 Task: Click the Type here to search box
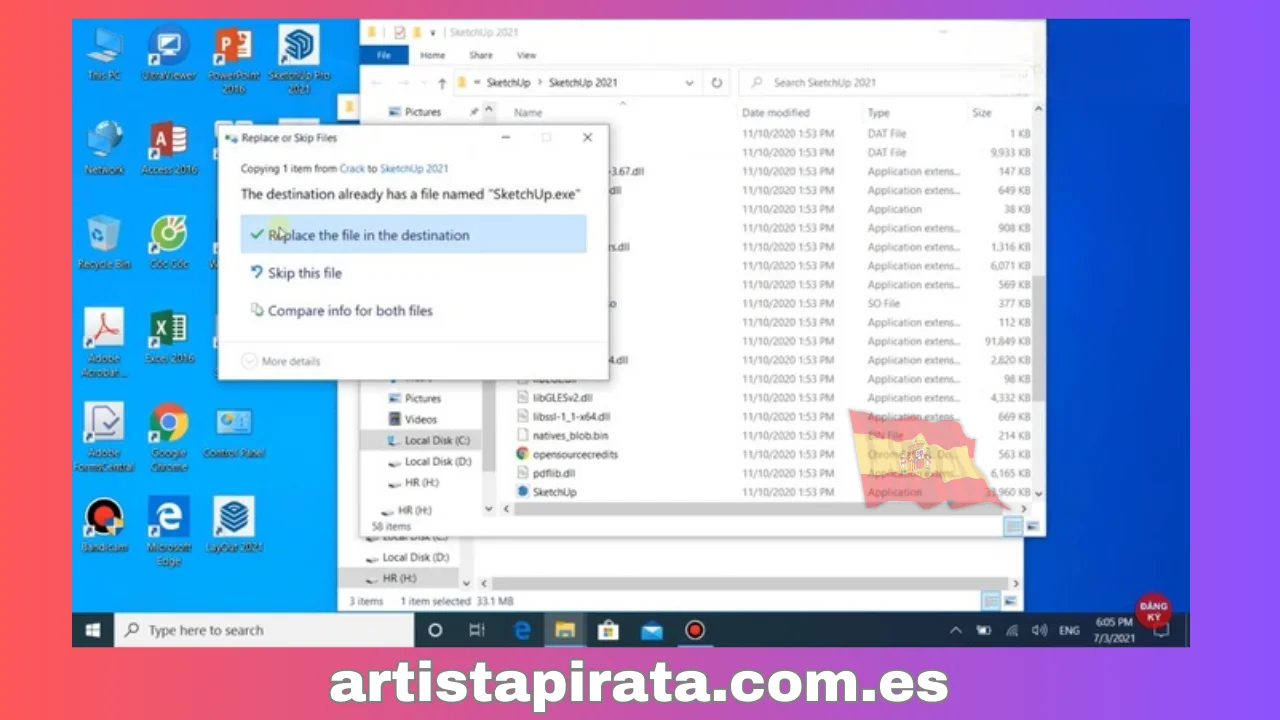point(264,630)
